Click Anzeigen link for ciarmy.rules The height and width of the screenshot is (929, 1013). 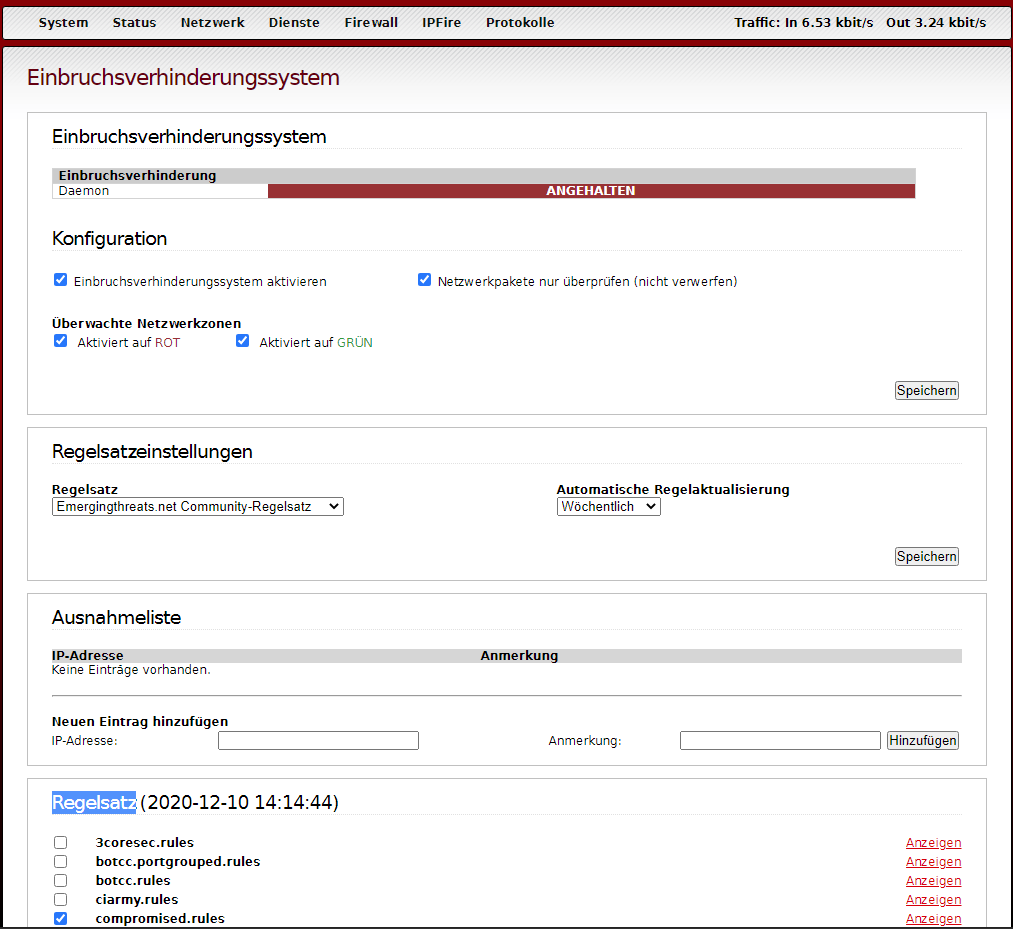[933, 900]
